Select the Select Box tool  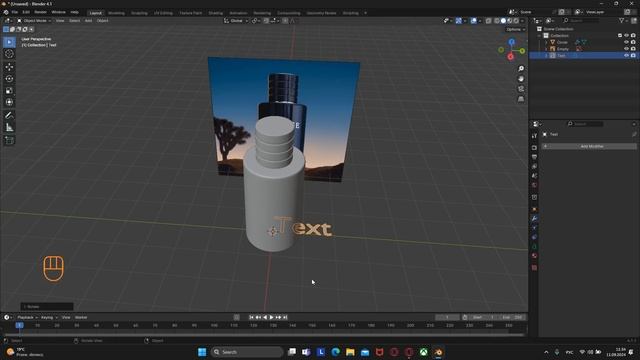coord(9,42)
